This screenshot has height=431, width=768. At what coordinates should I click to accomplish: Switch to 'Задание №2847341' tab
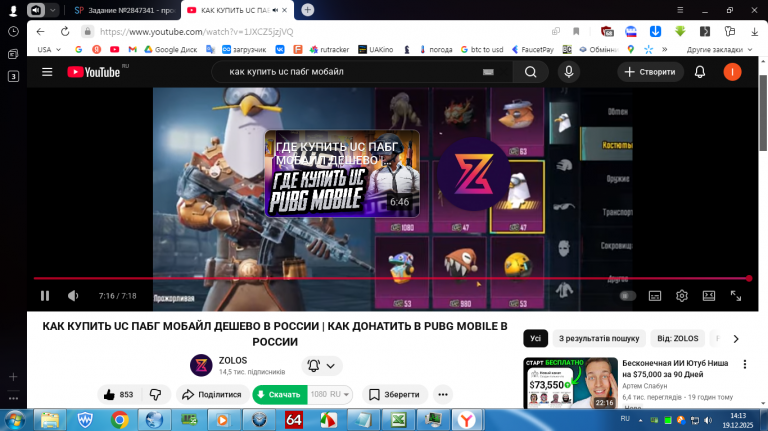click(x=124, y=10)
